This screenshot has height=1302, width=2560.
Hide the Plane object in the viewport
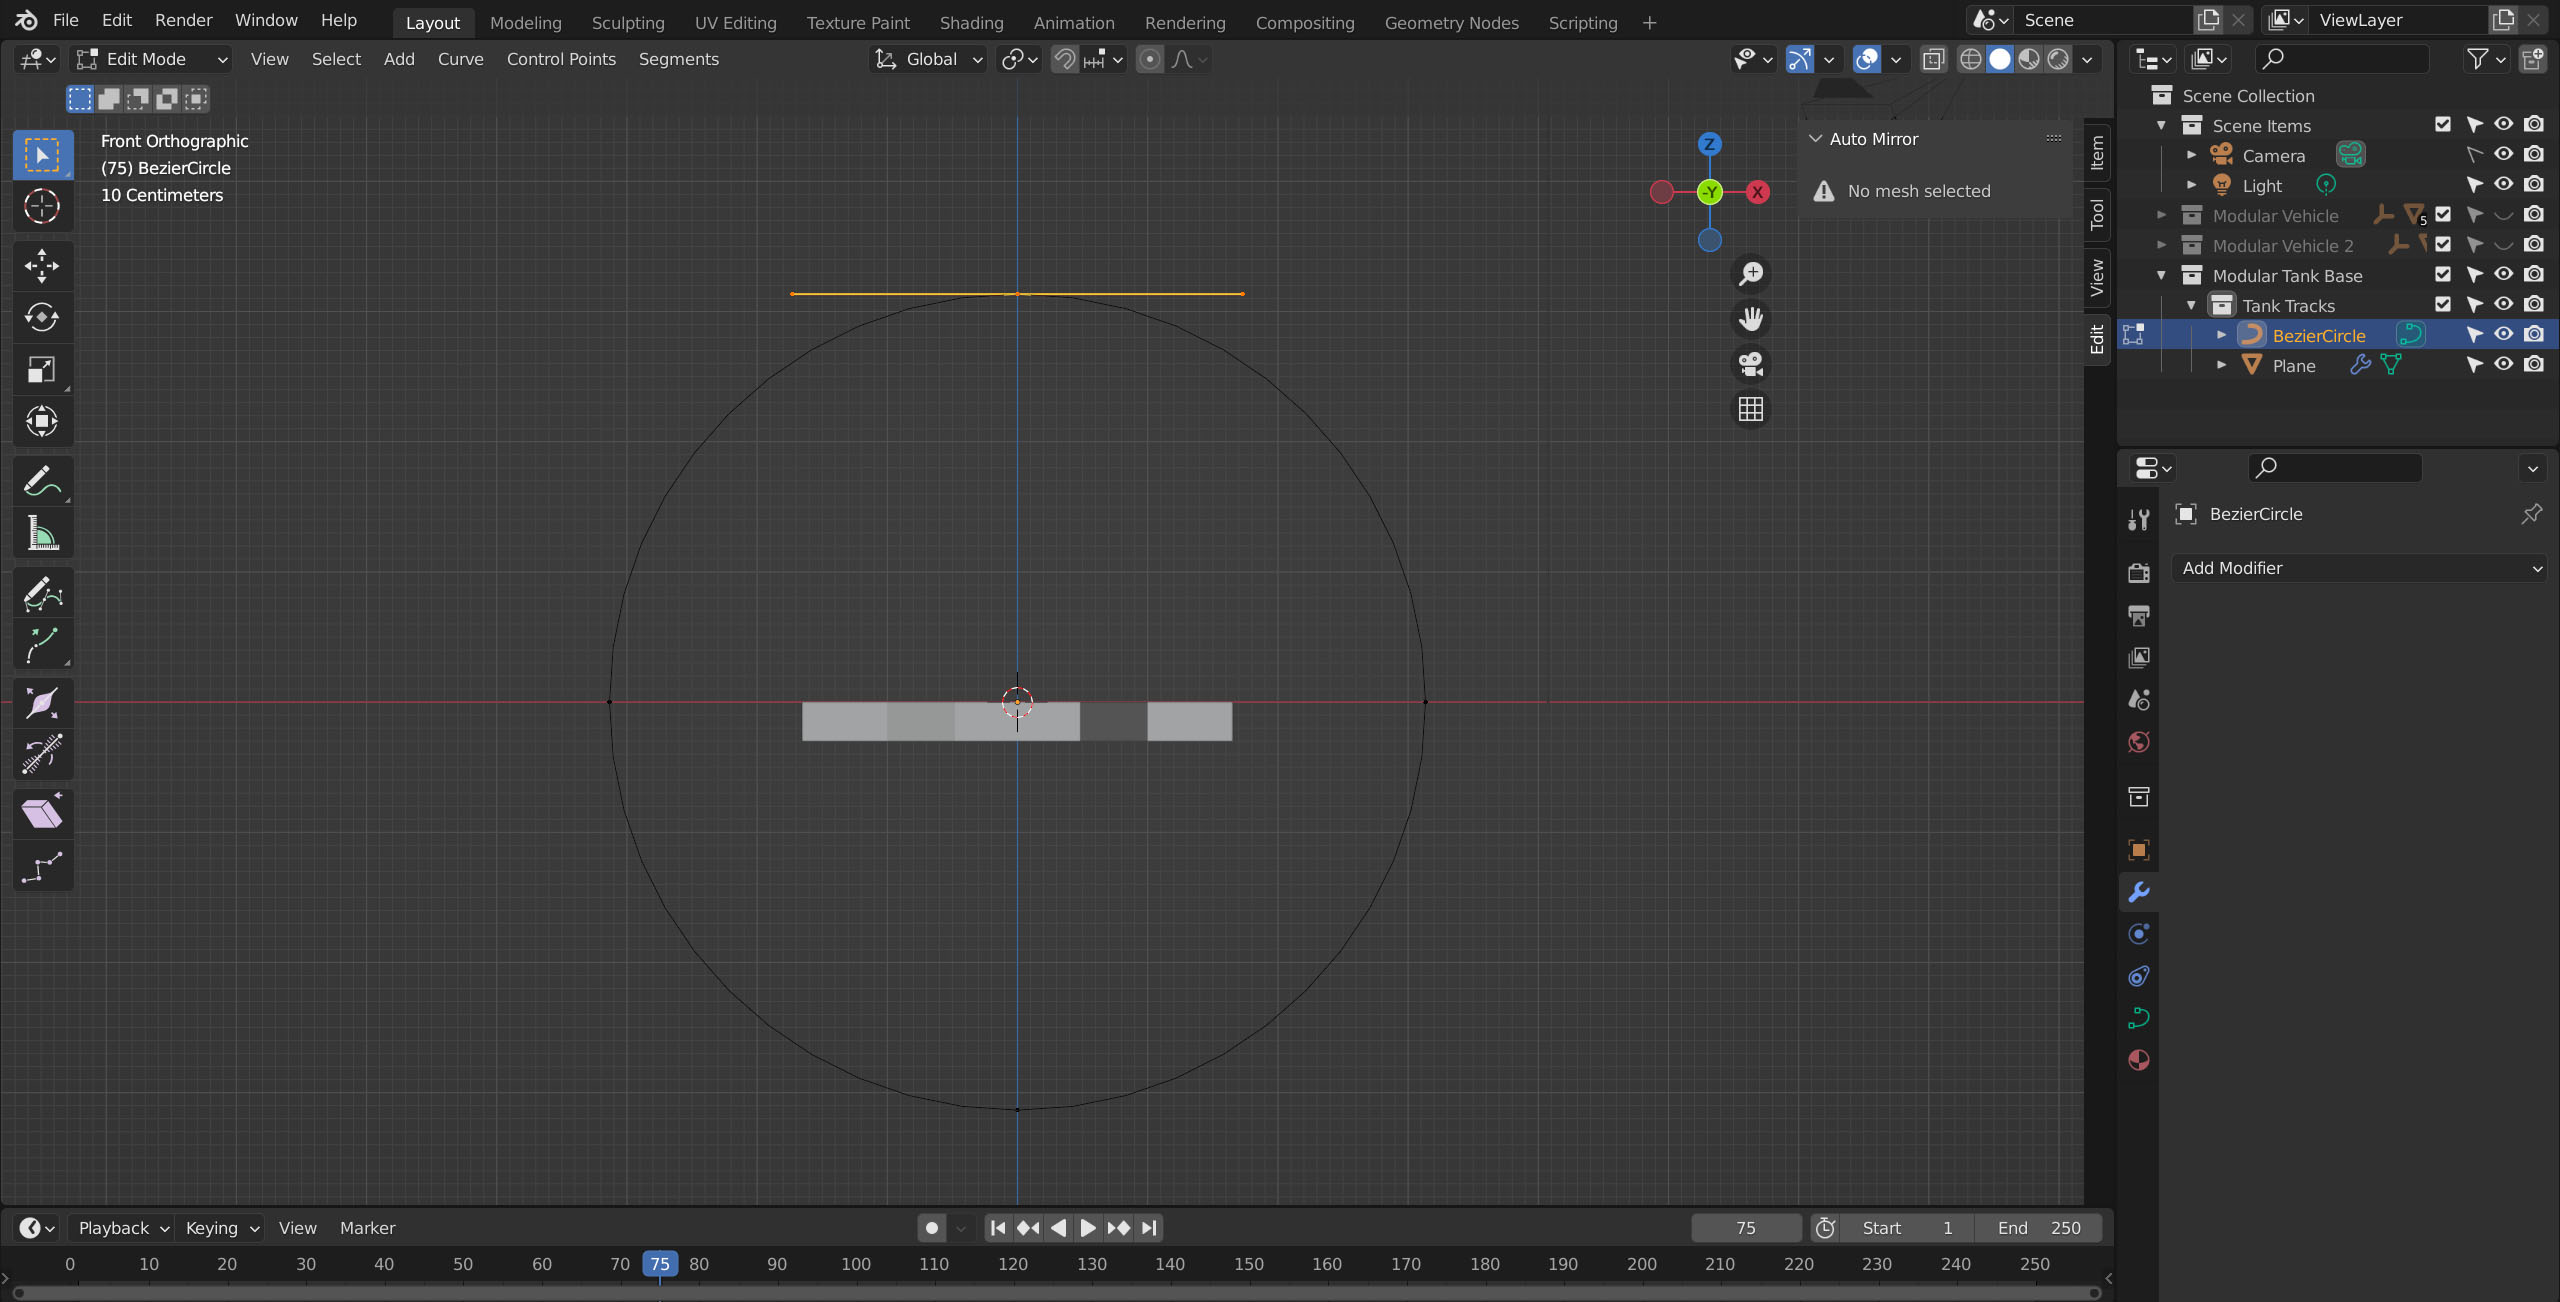(x=2504, y=365)
